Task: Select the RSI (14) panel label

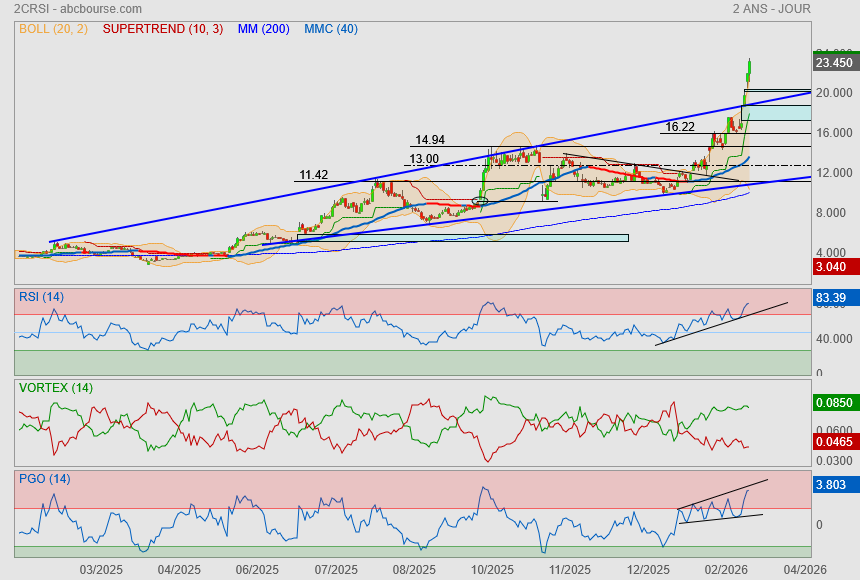Action: tap(41, 297)
